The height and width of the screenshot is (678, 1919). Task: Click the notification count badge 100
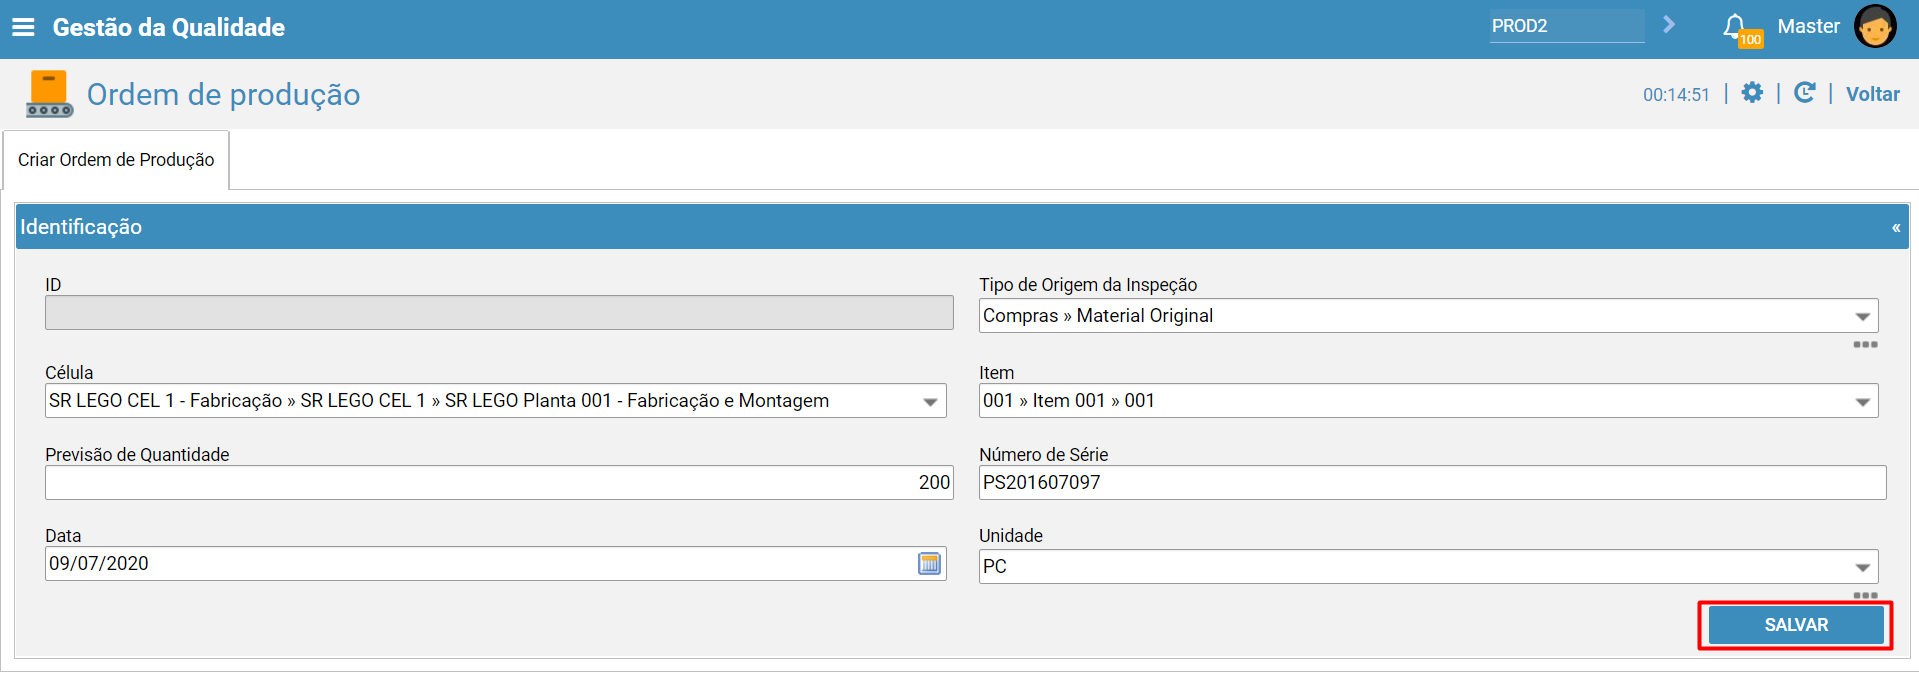[x=1750, y=40]
